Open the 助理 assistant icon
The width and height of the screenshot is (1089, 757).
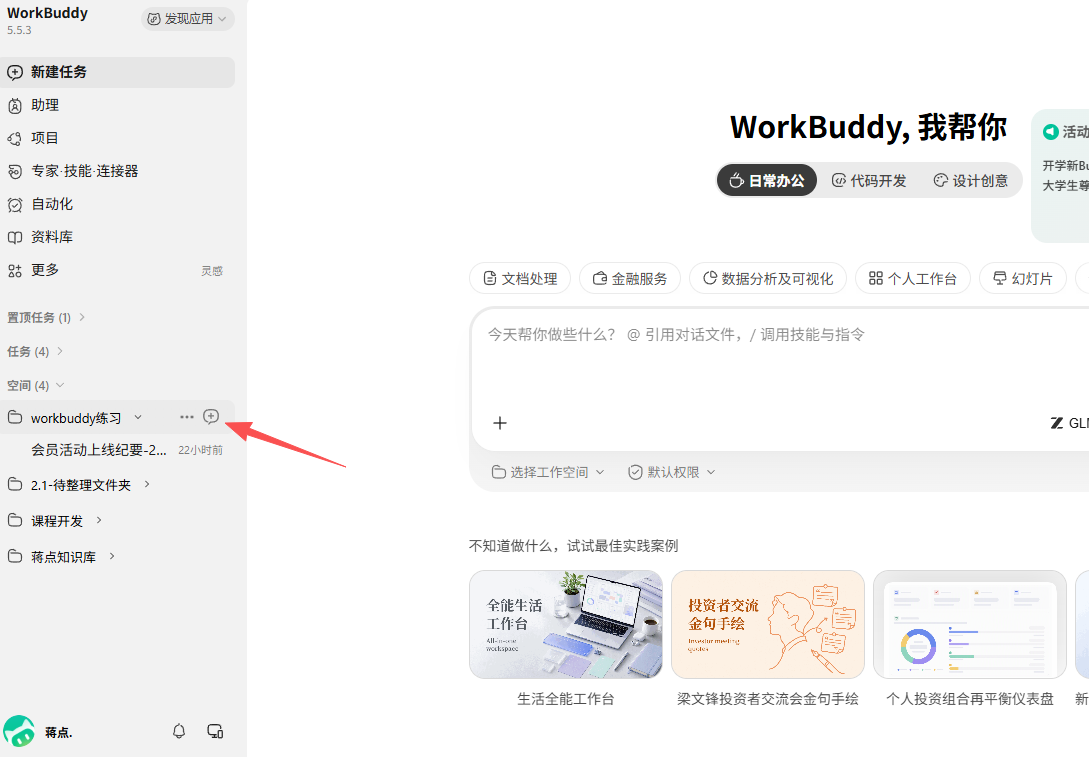coord(15,106)
